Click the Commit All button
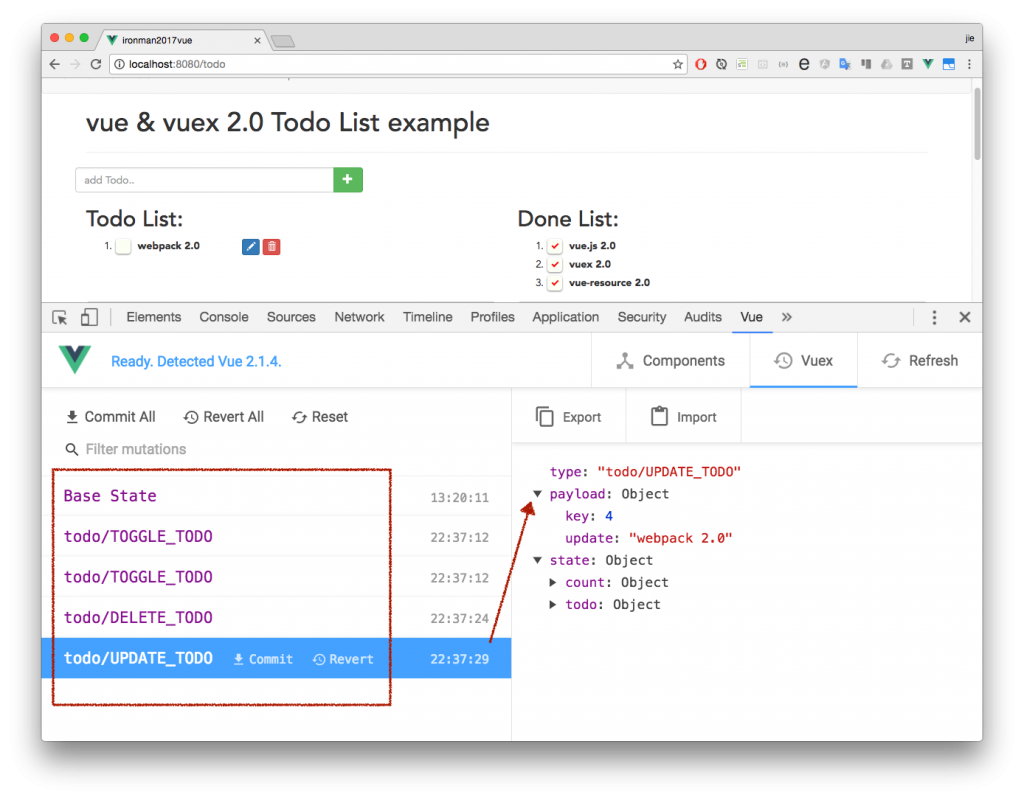This screenshot has width=1024, height=800. tap(110, 417)
